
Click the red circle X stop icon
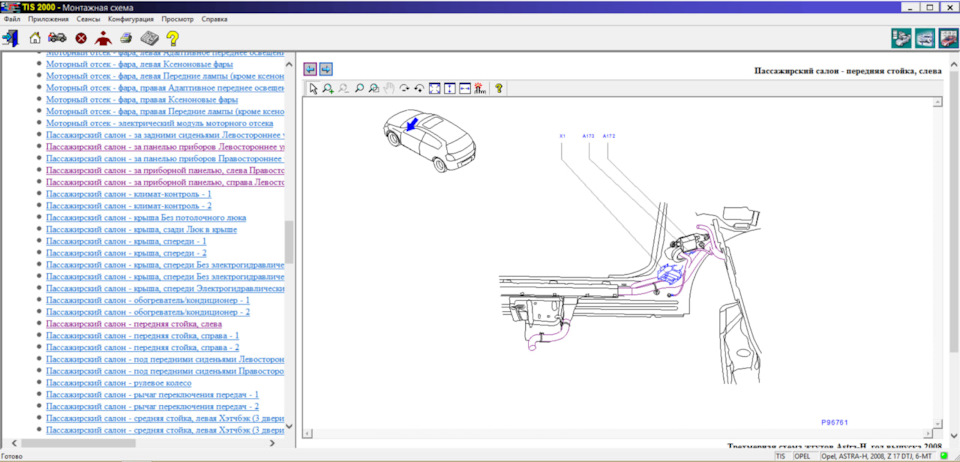tap(81, 39)
